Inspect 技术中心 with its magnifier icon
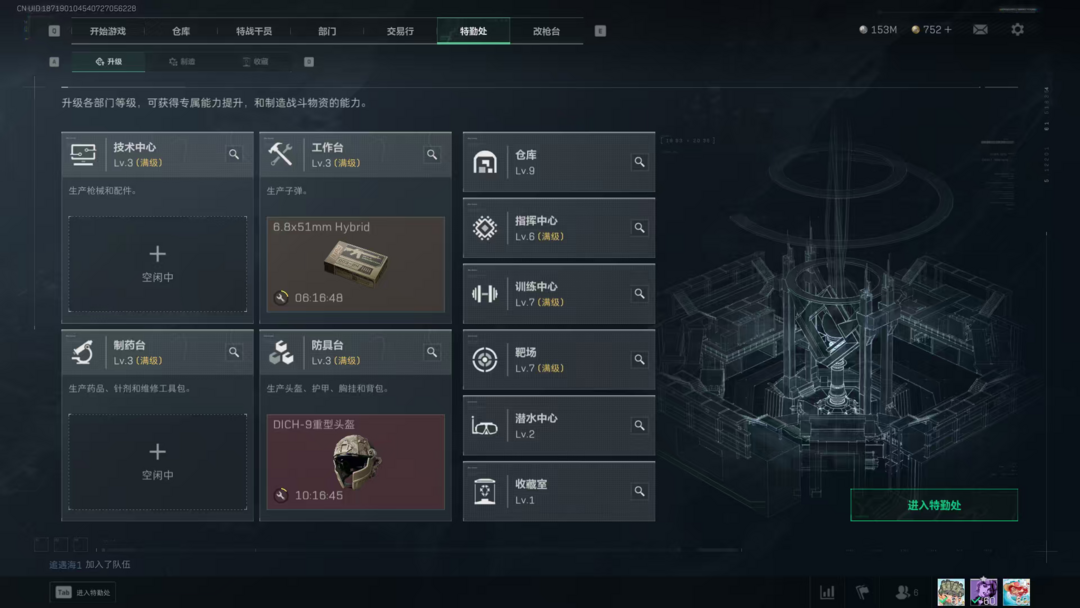Image resolution: width=1080 pixels, height=608 pixels. 234,154
